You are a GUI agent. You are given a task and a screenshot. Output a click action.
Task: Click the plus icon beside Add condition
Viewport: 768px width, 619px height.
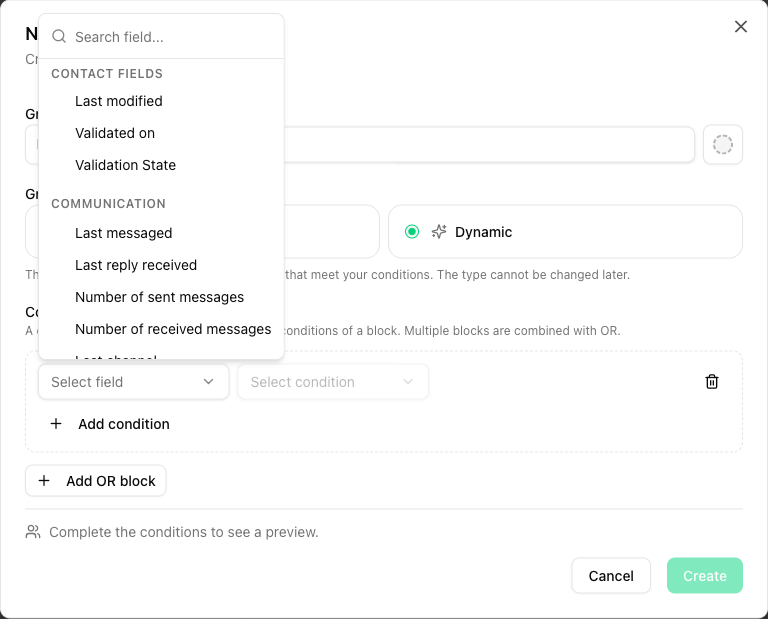pyautogui.click(x=56, y=424)
